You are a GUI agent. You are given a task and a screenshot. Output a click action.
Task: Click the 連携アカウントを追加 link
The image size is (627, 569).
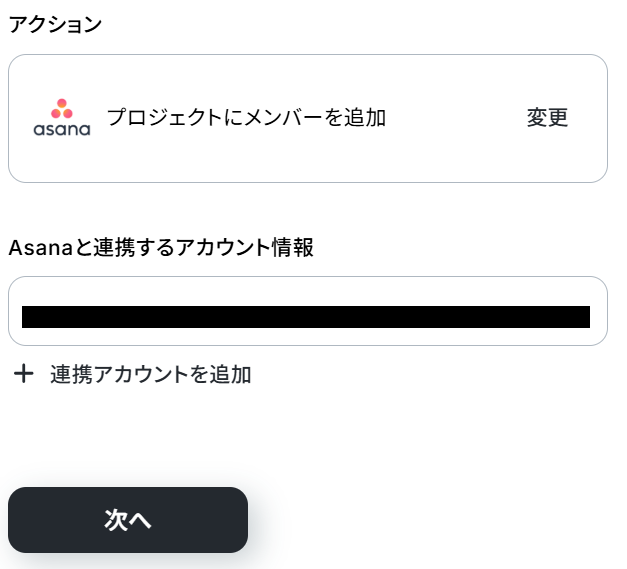pyautogui.click(x=150, y=375)
